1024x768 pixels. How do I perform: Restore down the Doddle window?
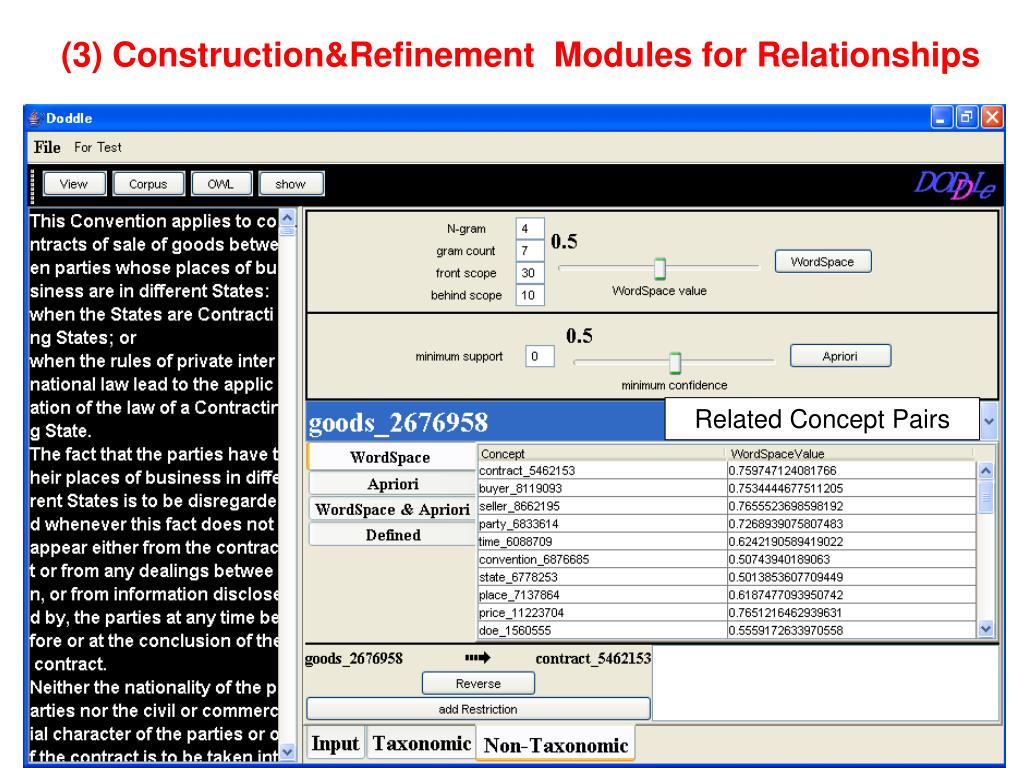tap(967, 118)
